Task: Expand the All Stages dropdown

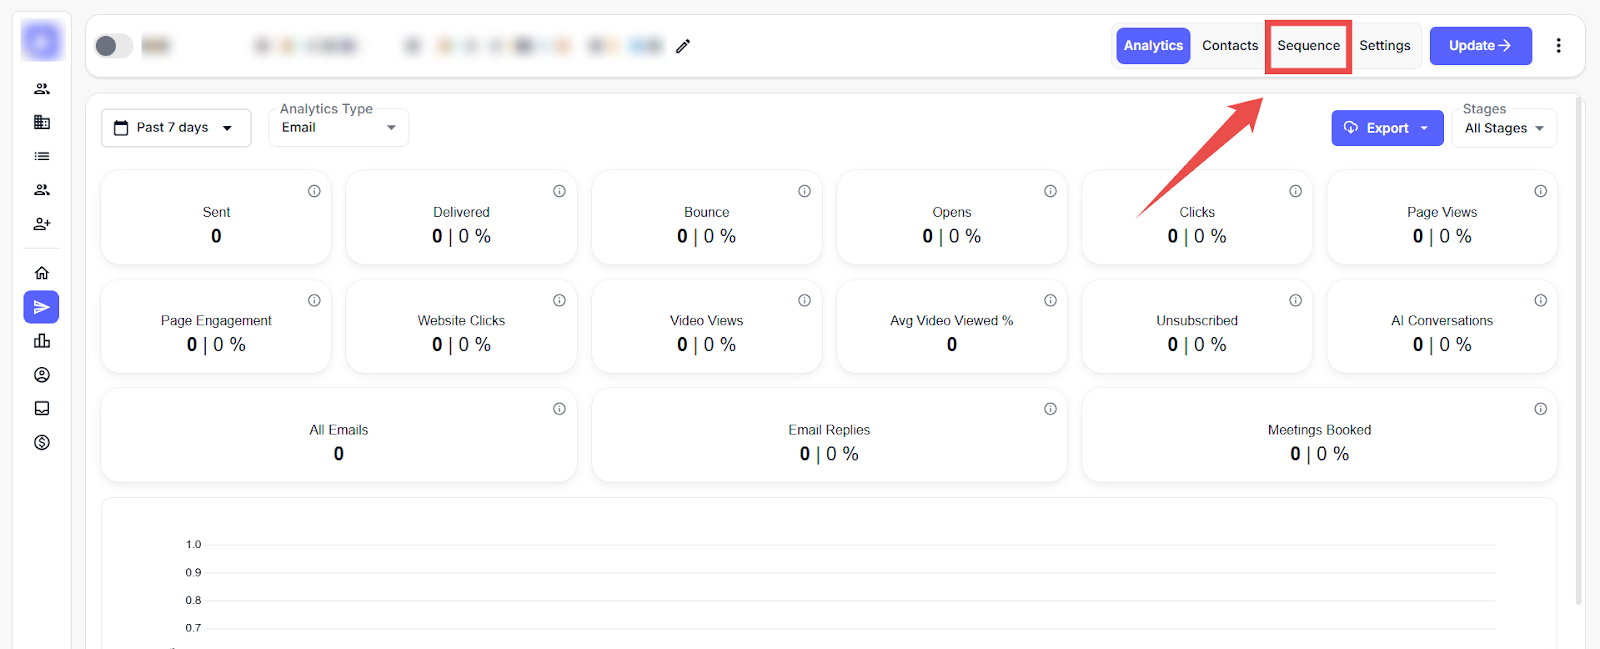Action: point(1504,128)
